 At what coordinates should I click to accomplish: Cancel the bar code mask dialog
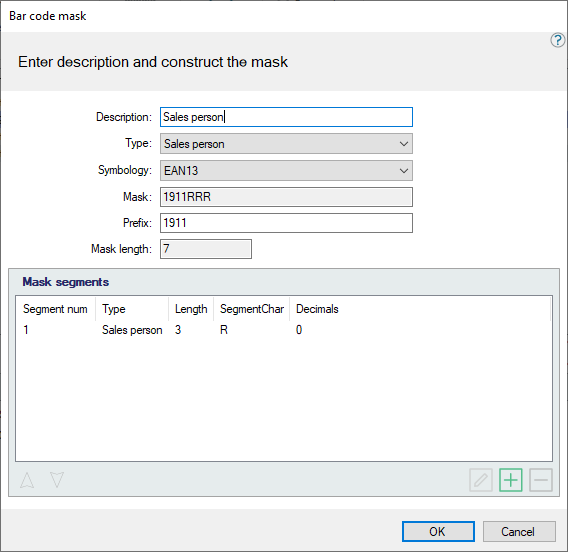click(x=519, y=531)
